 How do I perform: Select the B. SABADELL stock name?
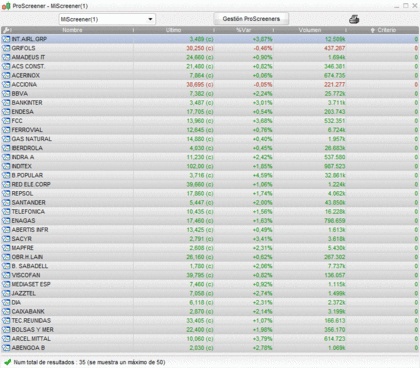[30, 266]
